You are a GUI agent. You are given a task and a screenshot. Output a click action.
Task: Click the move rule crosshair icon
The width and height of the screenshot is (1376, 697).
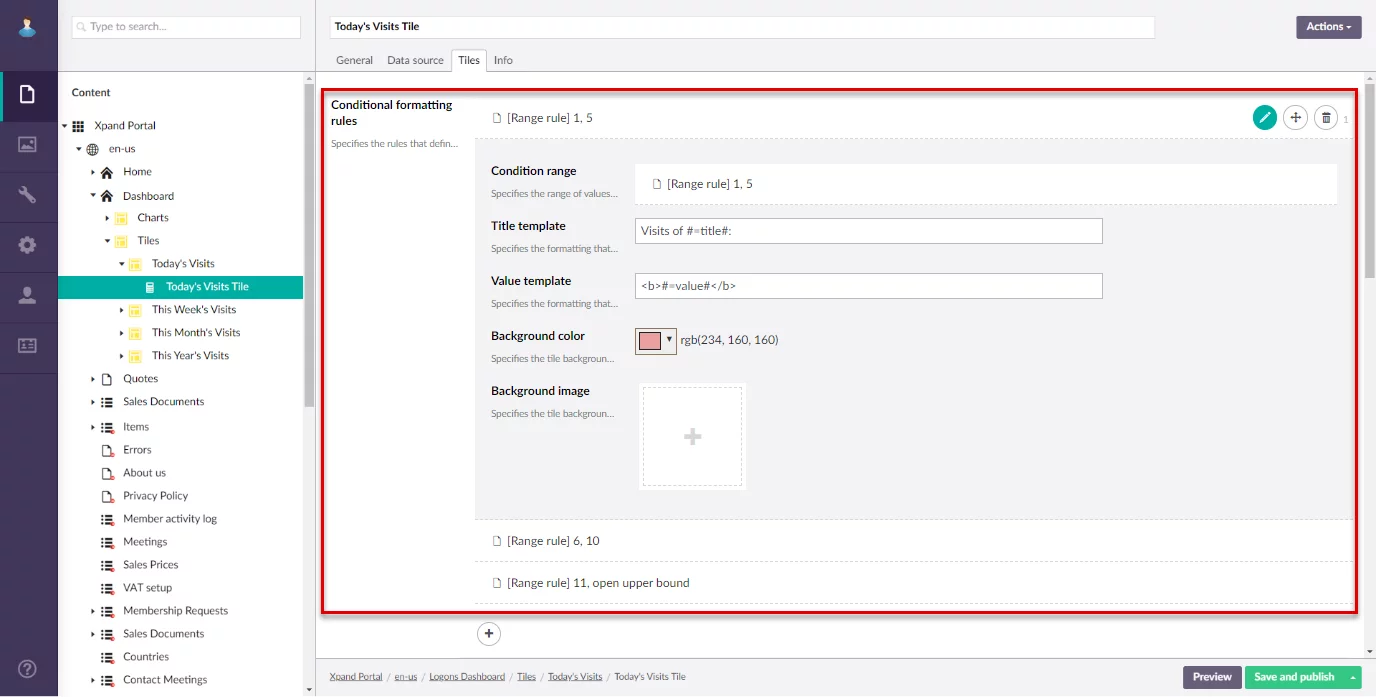point(1295,118)
